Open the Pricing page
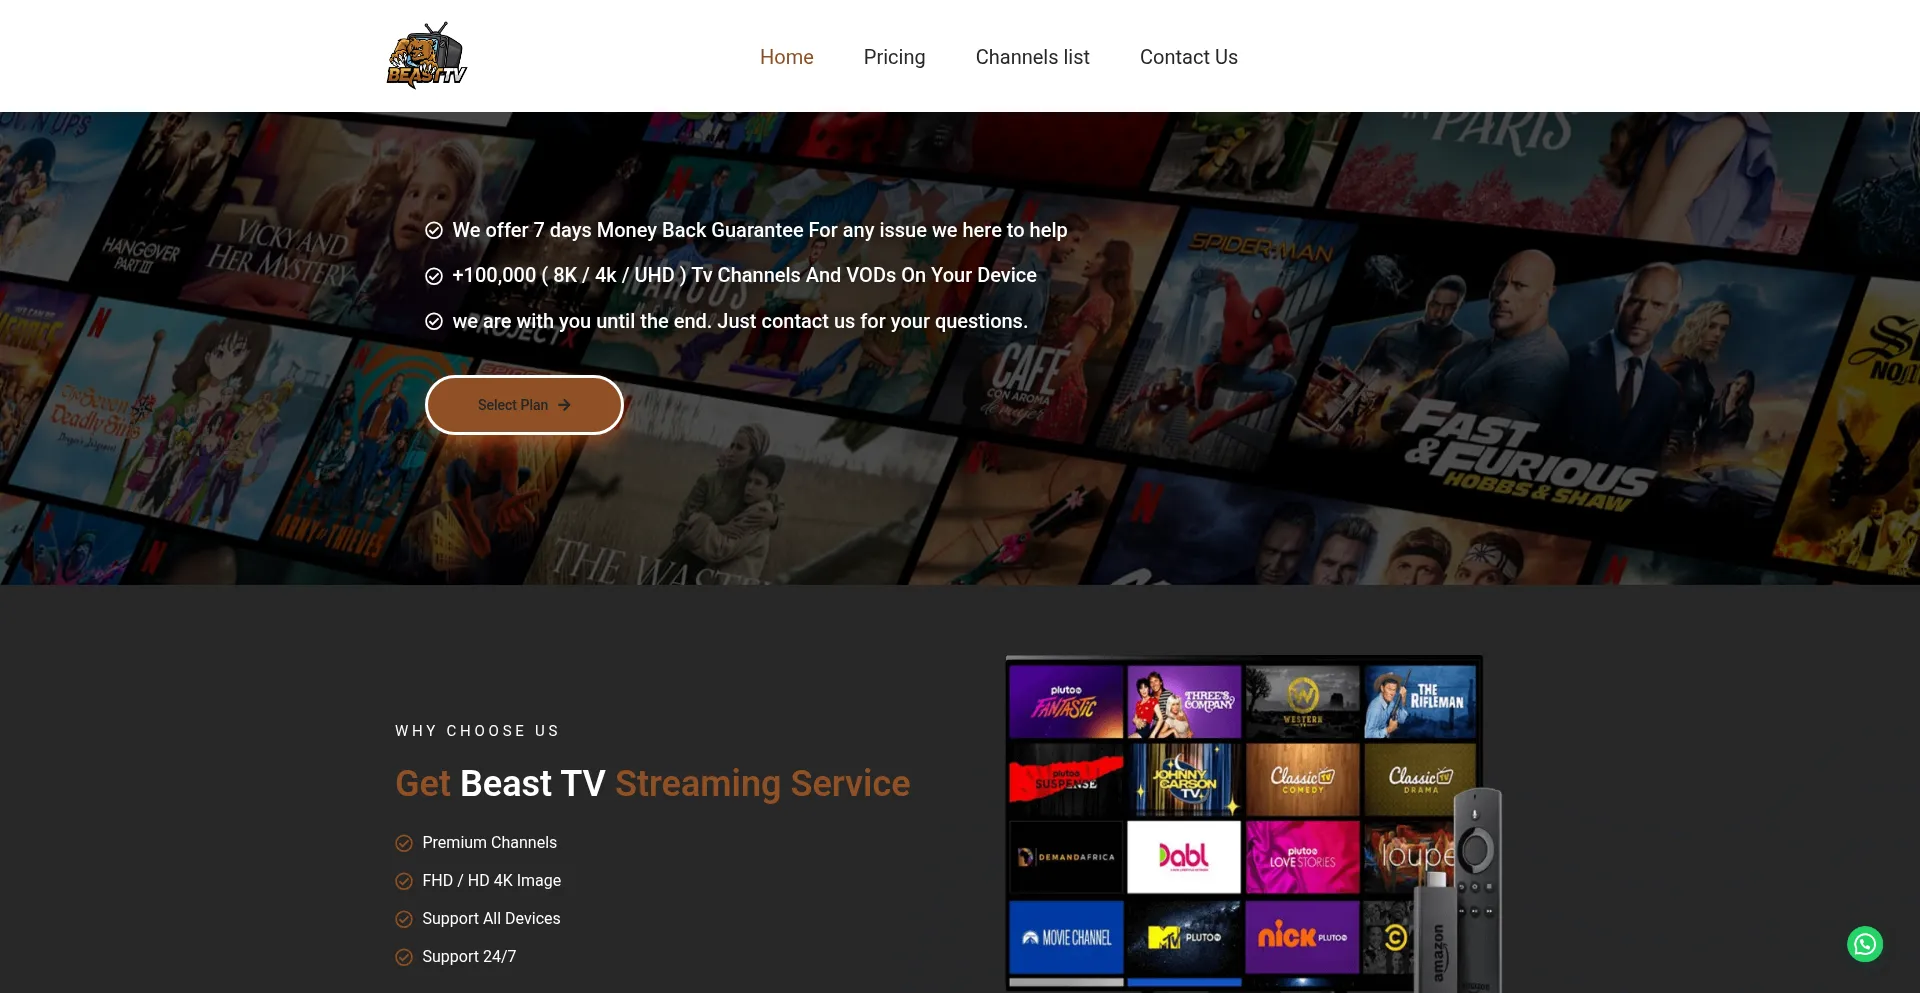The width and height of the screenshot is (1920, 993). pos(895,57)
